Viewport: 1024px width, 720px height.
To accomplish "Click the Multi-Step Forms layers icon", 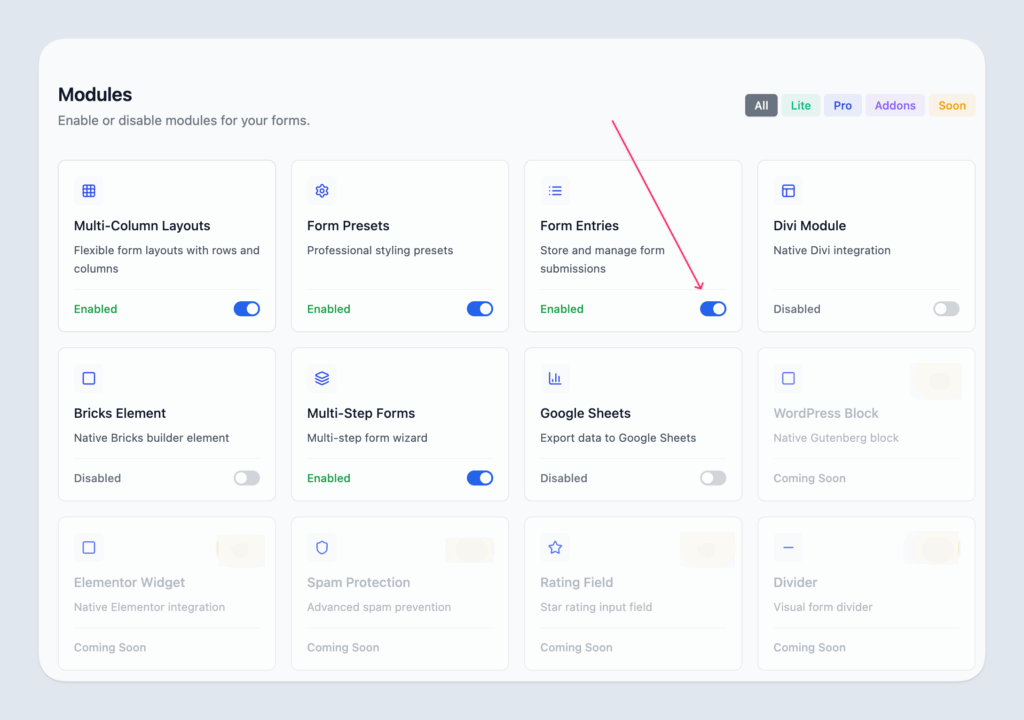I will 322,379.
